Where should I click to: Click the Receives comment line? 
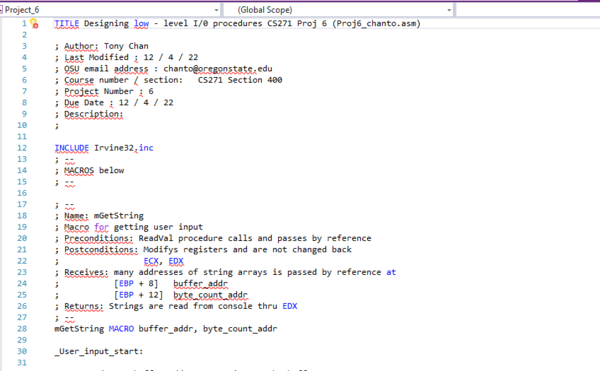point(225,272)
